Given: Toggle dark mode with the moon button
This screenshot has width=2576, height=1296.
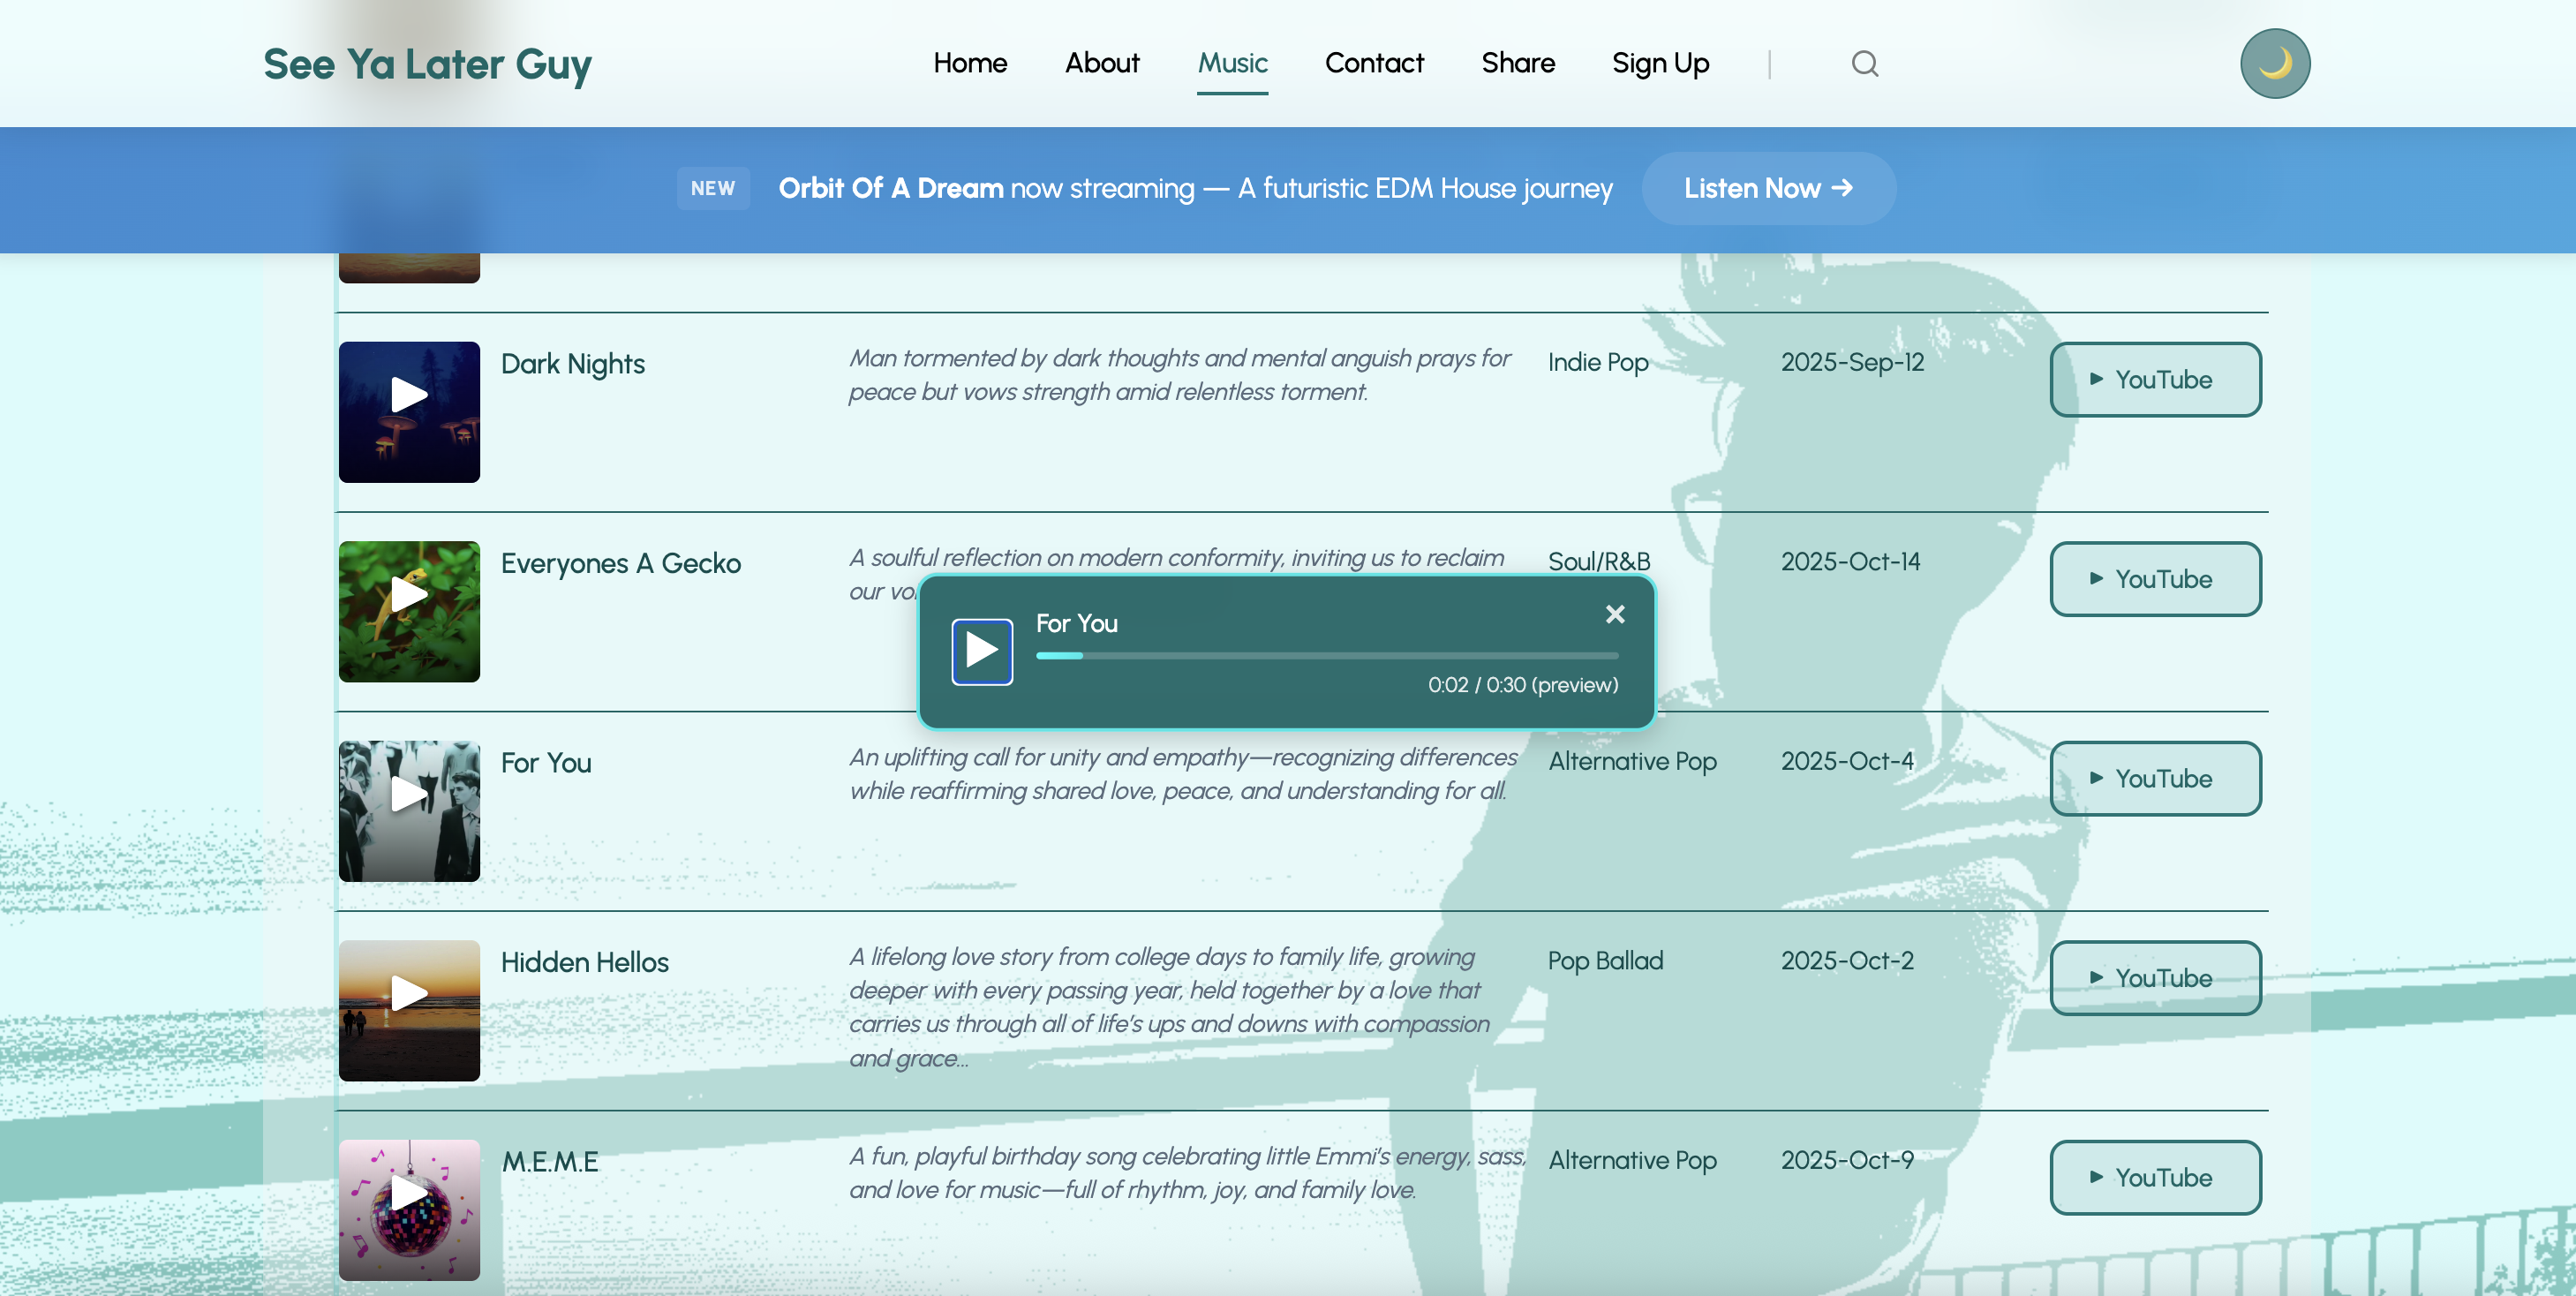Looking at the screenshot, I should (2274, 63).
